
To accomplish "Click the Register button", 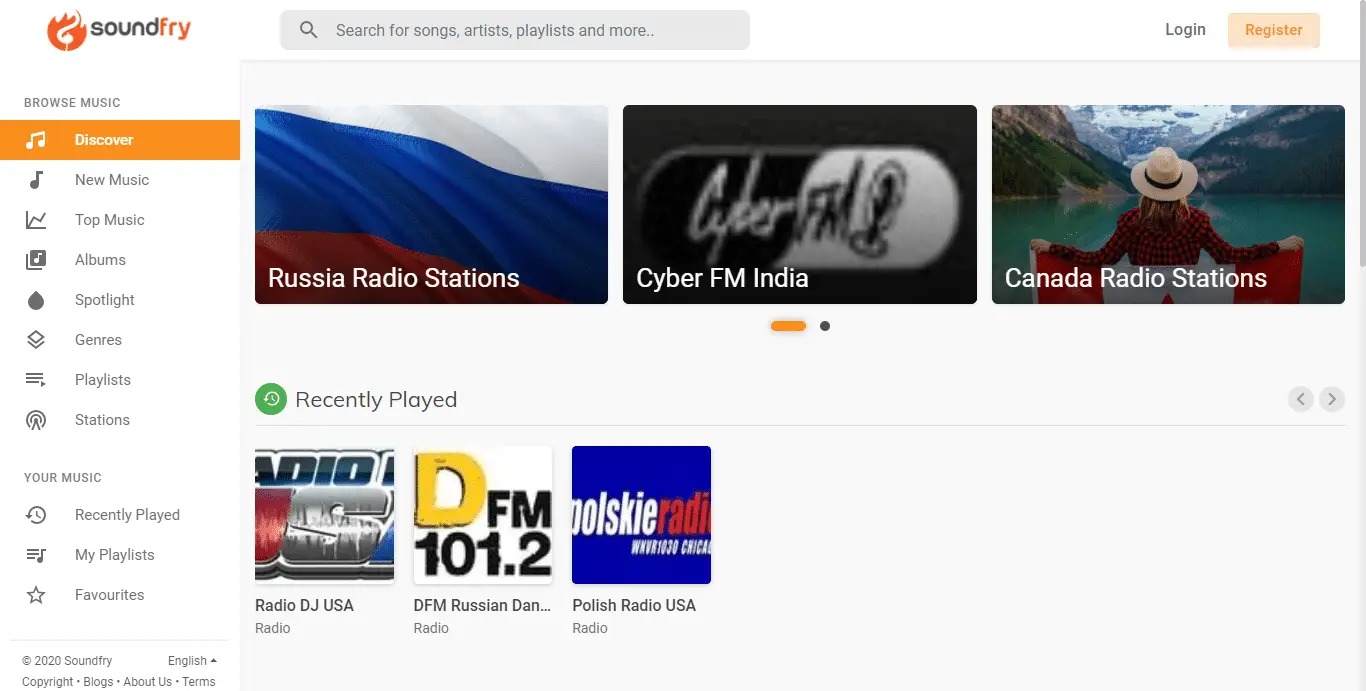I will (x=1274, y=30).
